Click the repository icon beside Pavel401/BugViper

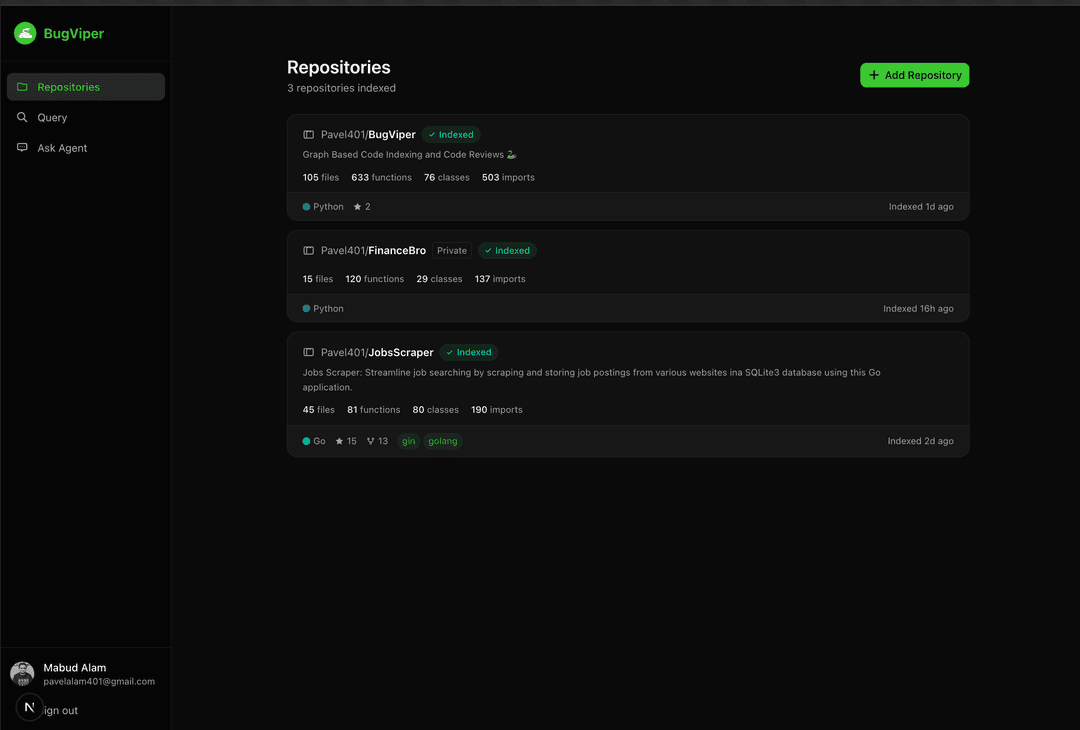pos(307,133)
